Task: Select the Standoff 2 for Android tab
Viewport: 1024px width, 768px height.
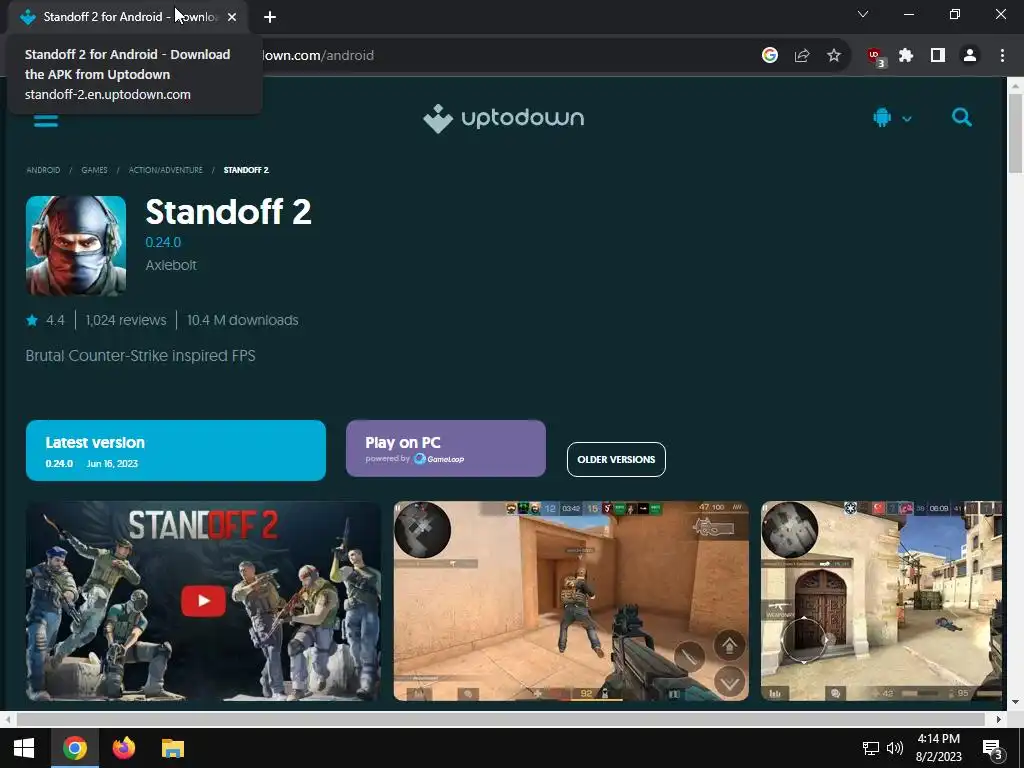Action: point(127,17)
